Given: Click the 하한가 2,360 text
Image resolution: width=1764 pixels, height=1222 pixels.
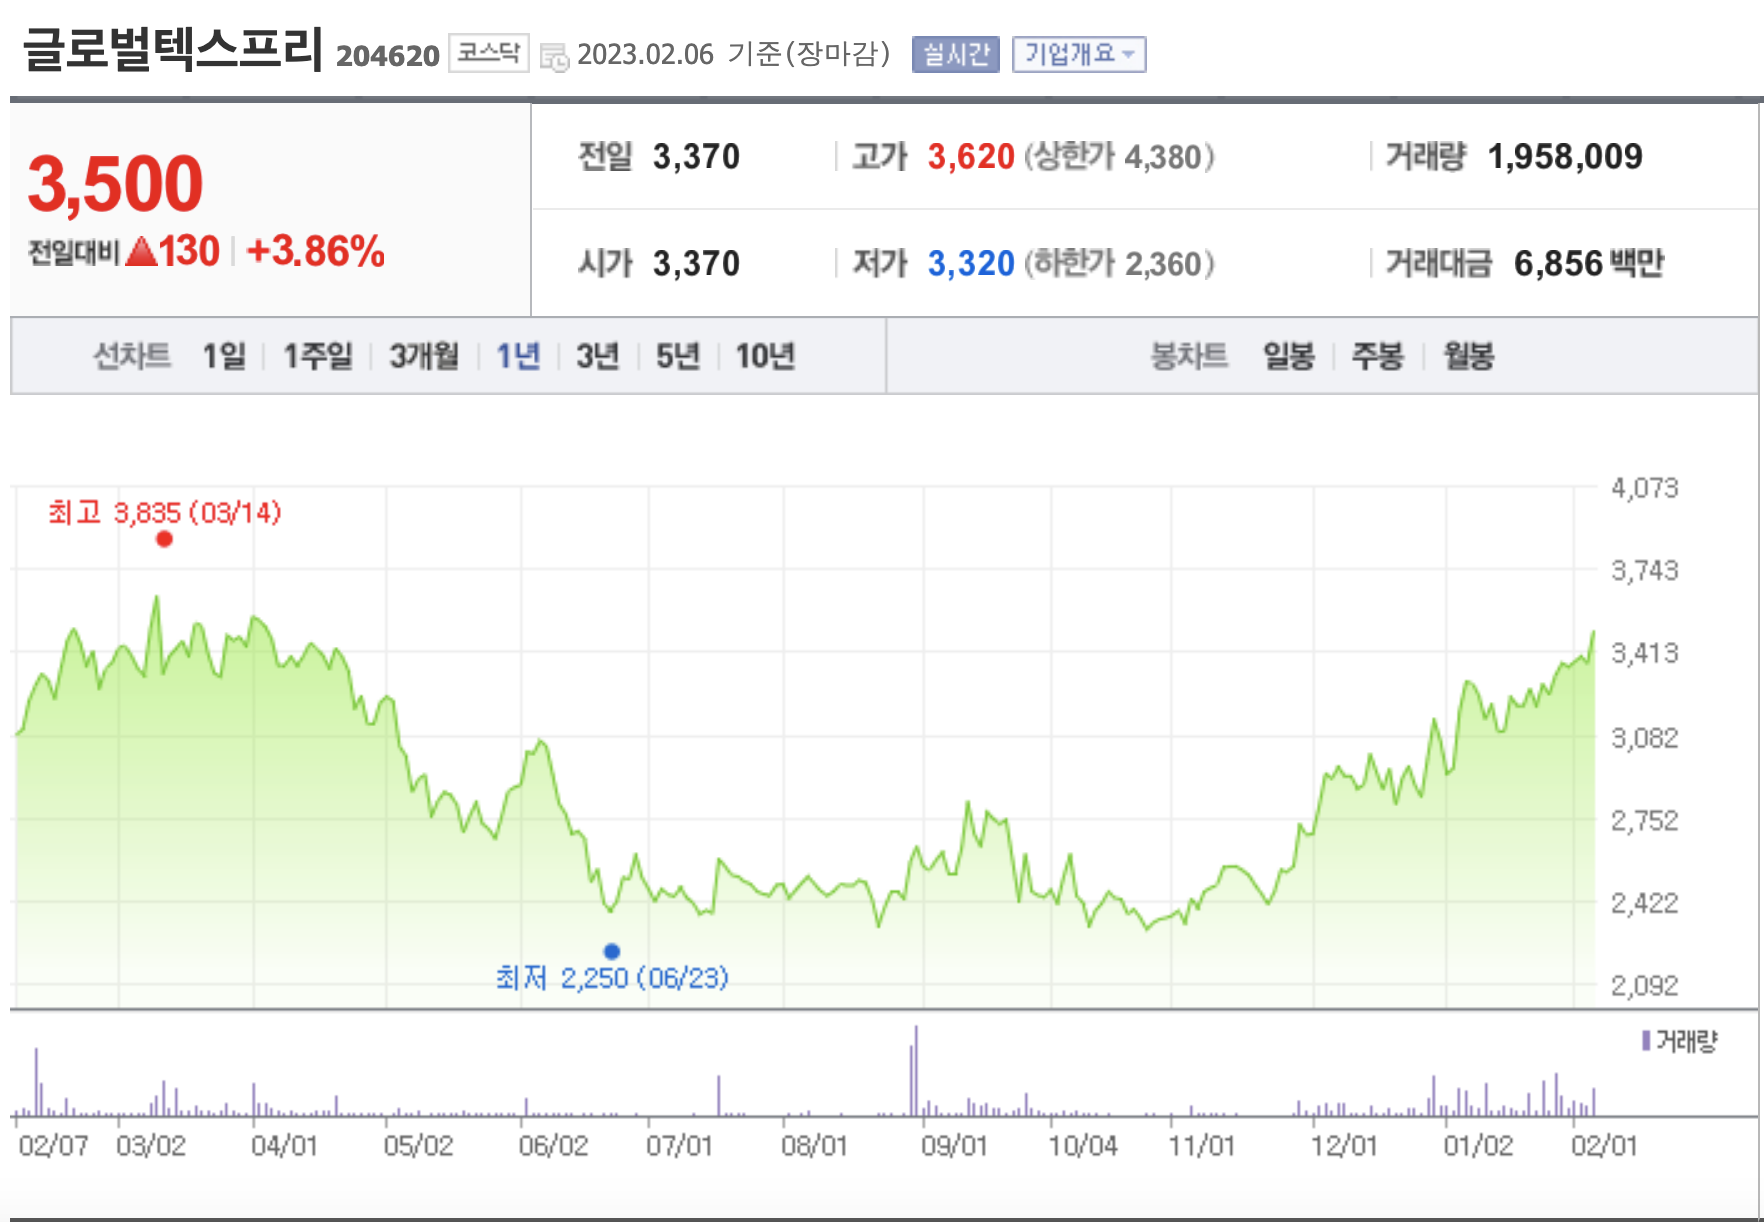Looking at the screenshot, I should (x=1119, y=264).
